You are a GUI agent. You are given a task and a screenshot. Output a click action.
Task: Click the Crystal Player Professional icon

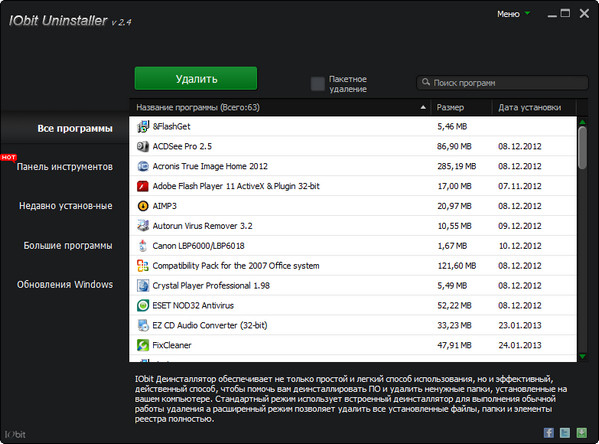click(x=143, y=285)
